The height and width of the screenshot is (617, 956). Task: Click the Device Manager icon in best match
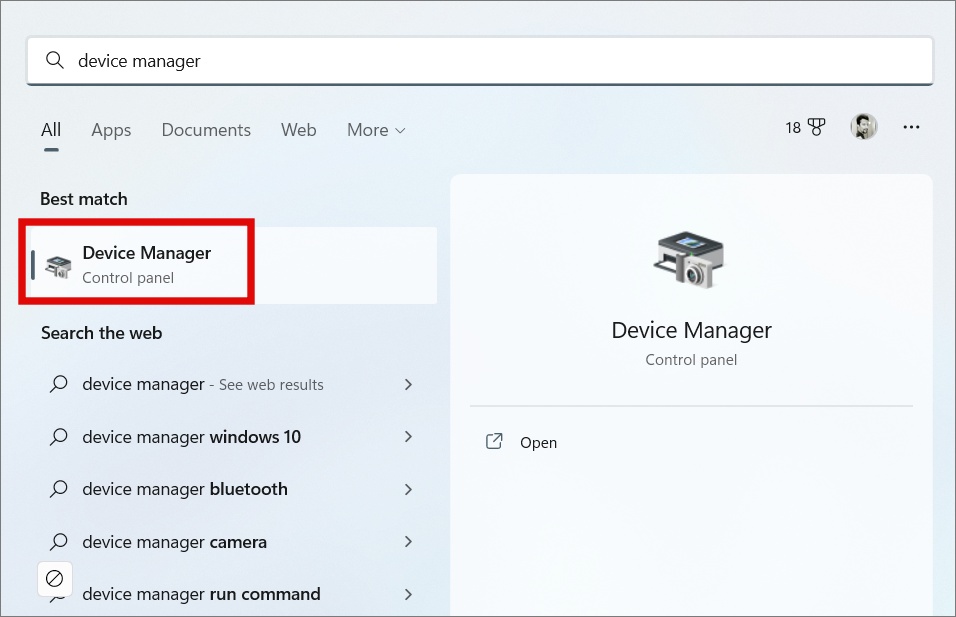pos(59,267)
